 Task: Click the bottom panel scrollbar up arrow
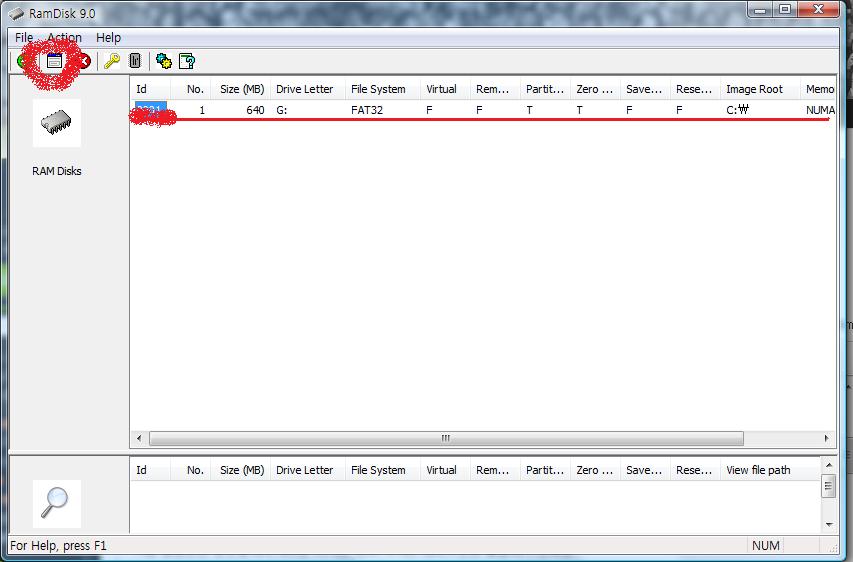coord(829,465)
